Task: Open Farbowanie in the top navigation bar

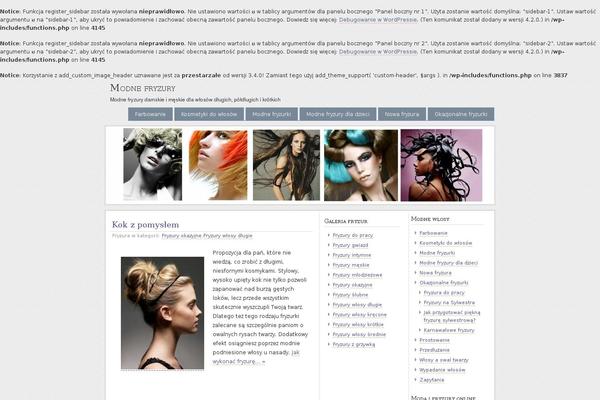Action: 150,114
